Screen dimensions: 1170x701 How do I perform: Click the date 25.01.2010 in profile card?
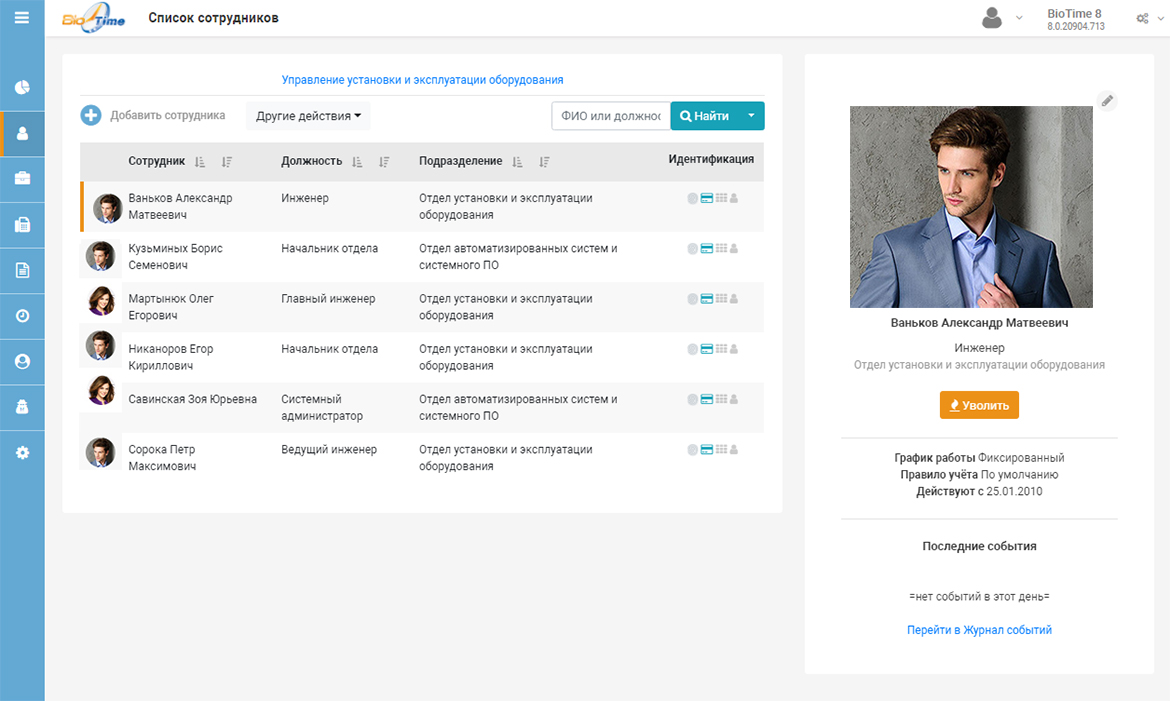point(1014,491)
